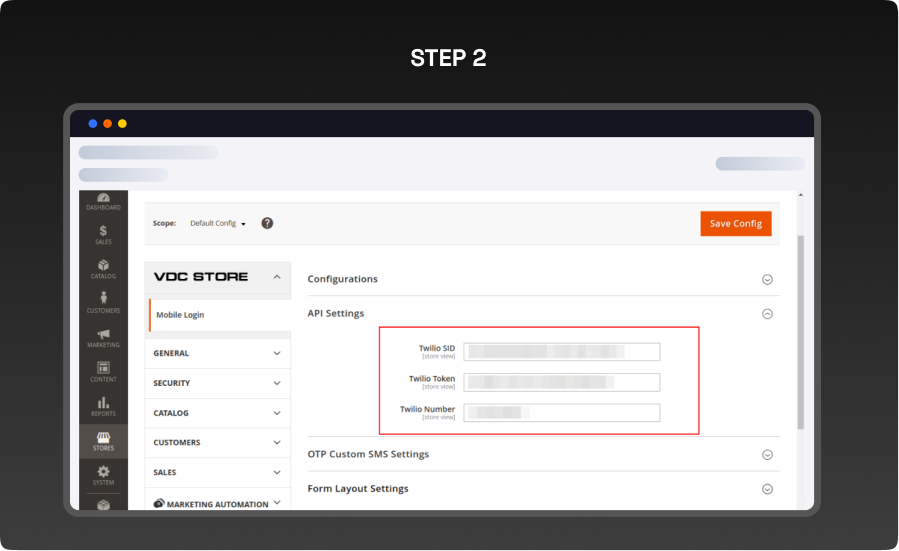899x551 pixels.
Task: Open the Scope Default Config dropdown
Action: (218, 223)
